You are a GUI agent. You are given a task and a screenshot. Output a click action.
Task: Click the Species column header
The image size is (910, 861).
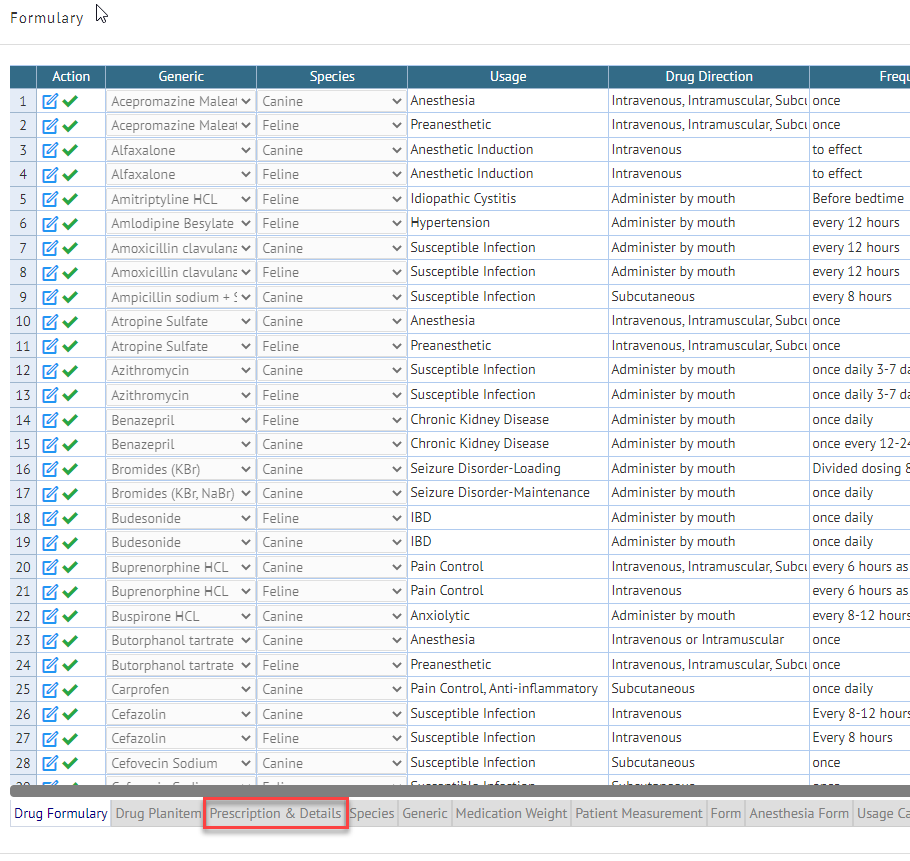point(332,77)
